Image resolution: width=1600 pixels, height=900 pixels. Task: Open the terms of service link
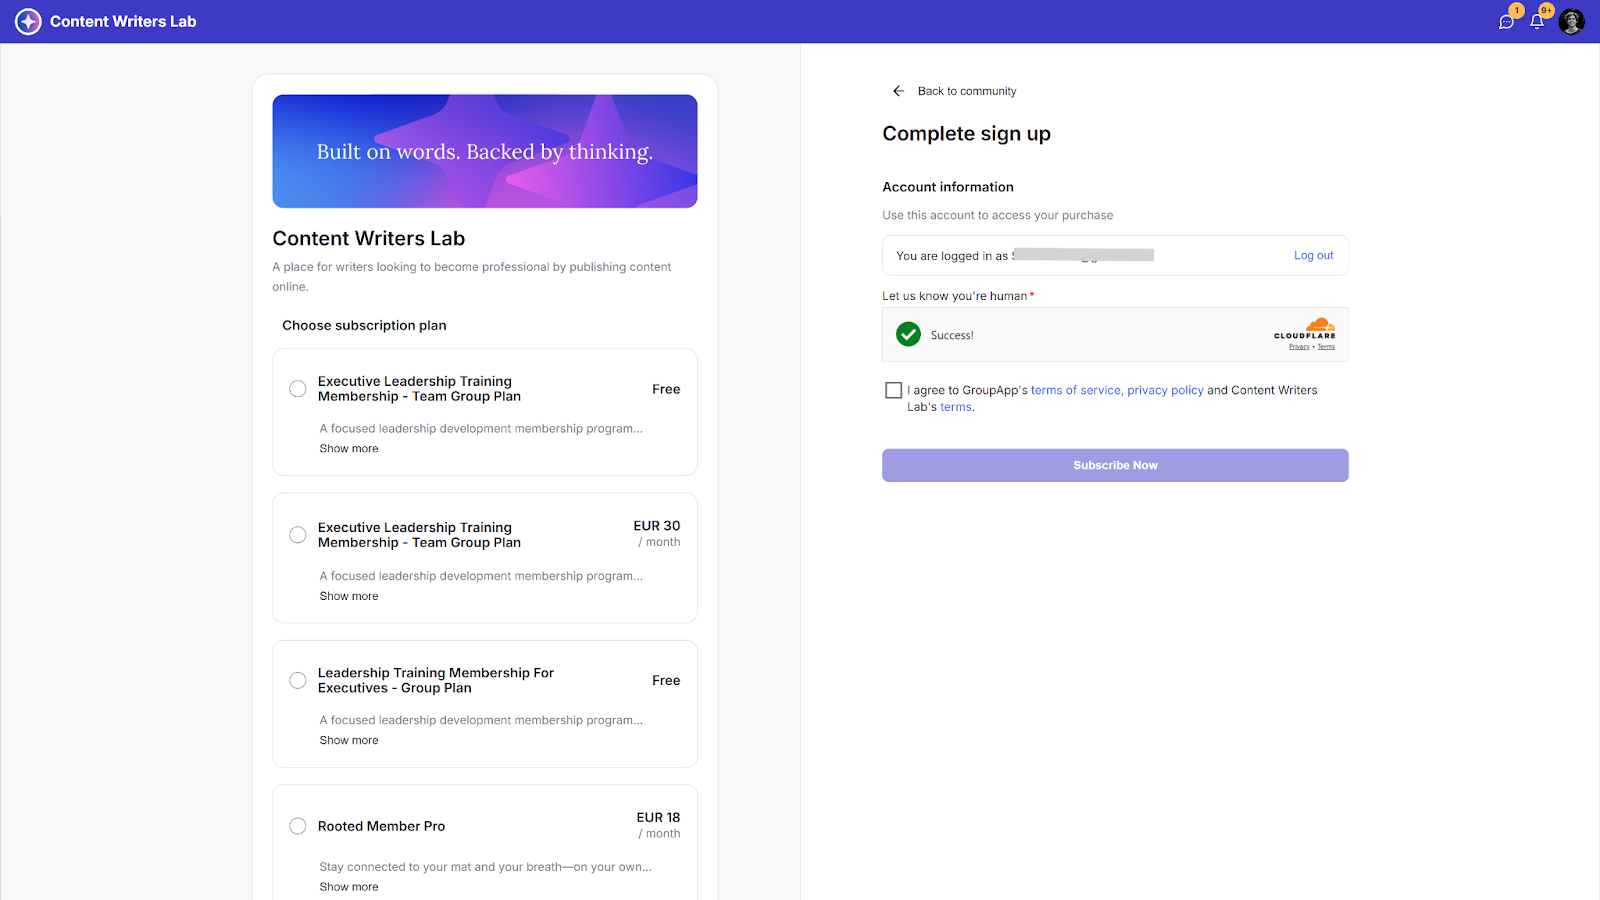pyautogui.click(x=1075, y=391)
